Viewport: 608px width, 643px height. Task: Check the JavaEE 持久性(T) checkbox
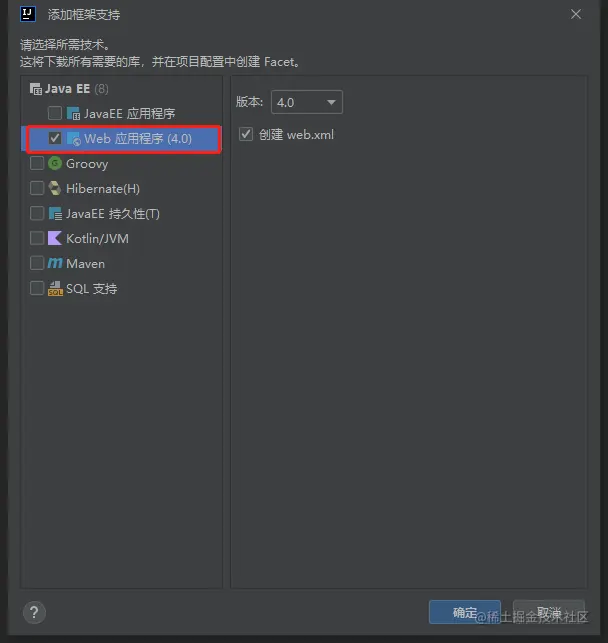[x=37, y=213]
